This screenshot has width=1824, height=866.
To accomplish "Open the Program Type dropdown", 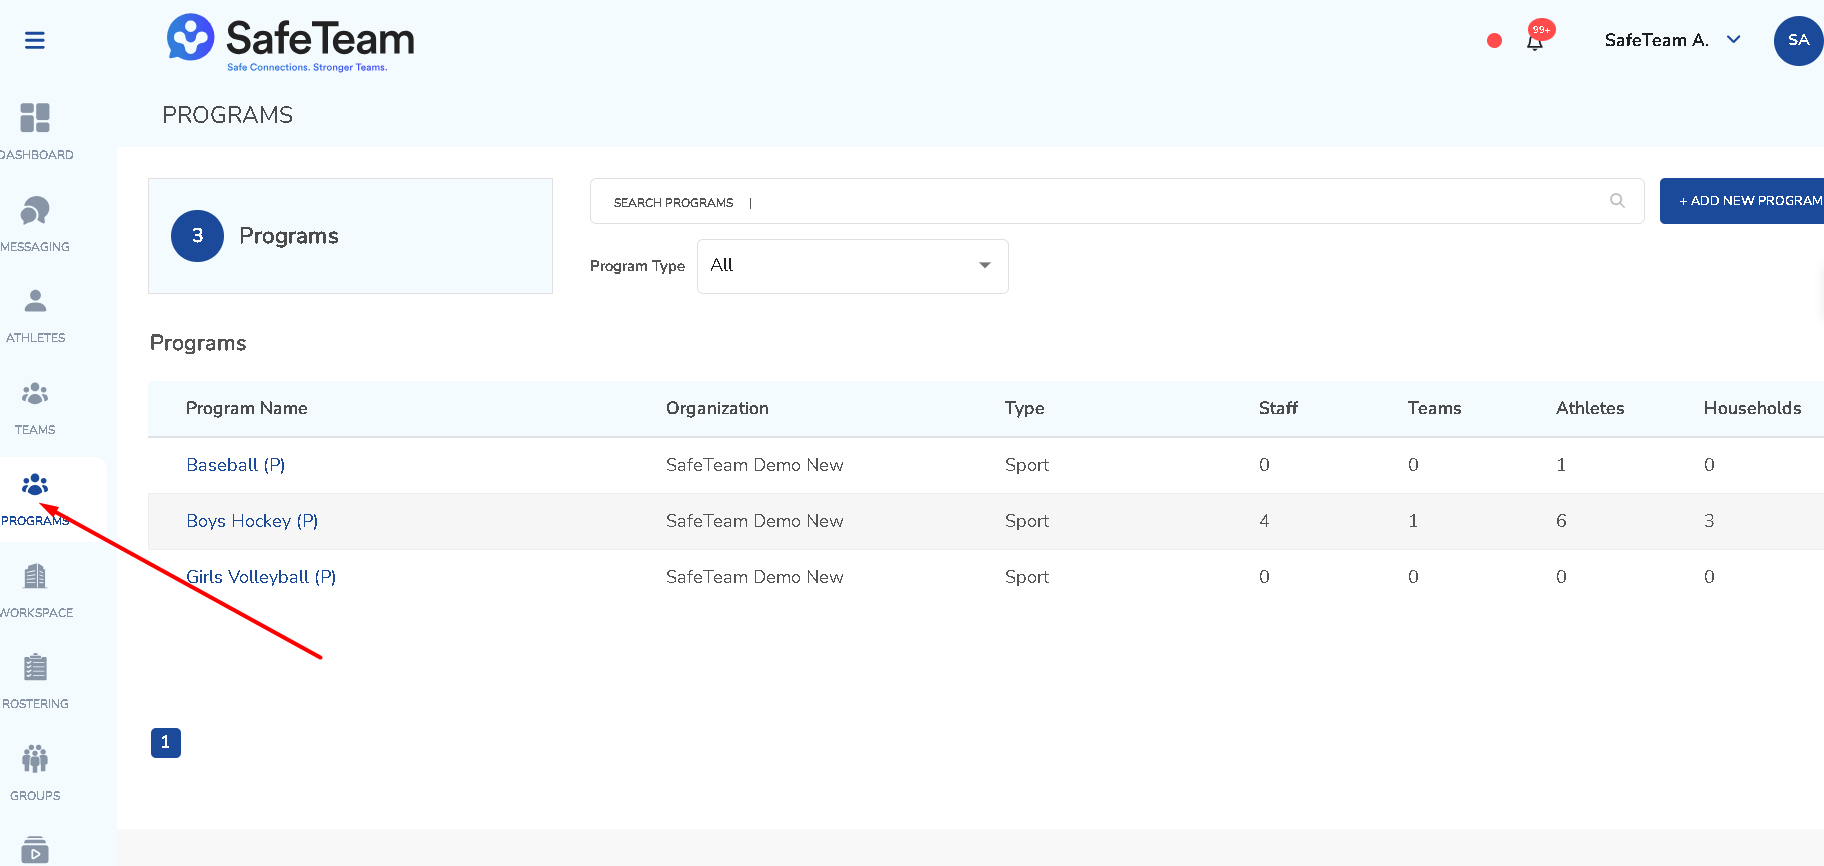I will click(852, 266).
